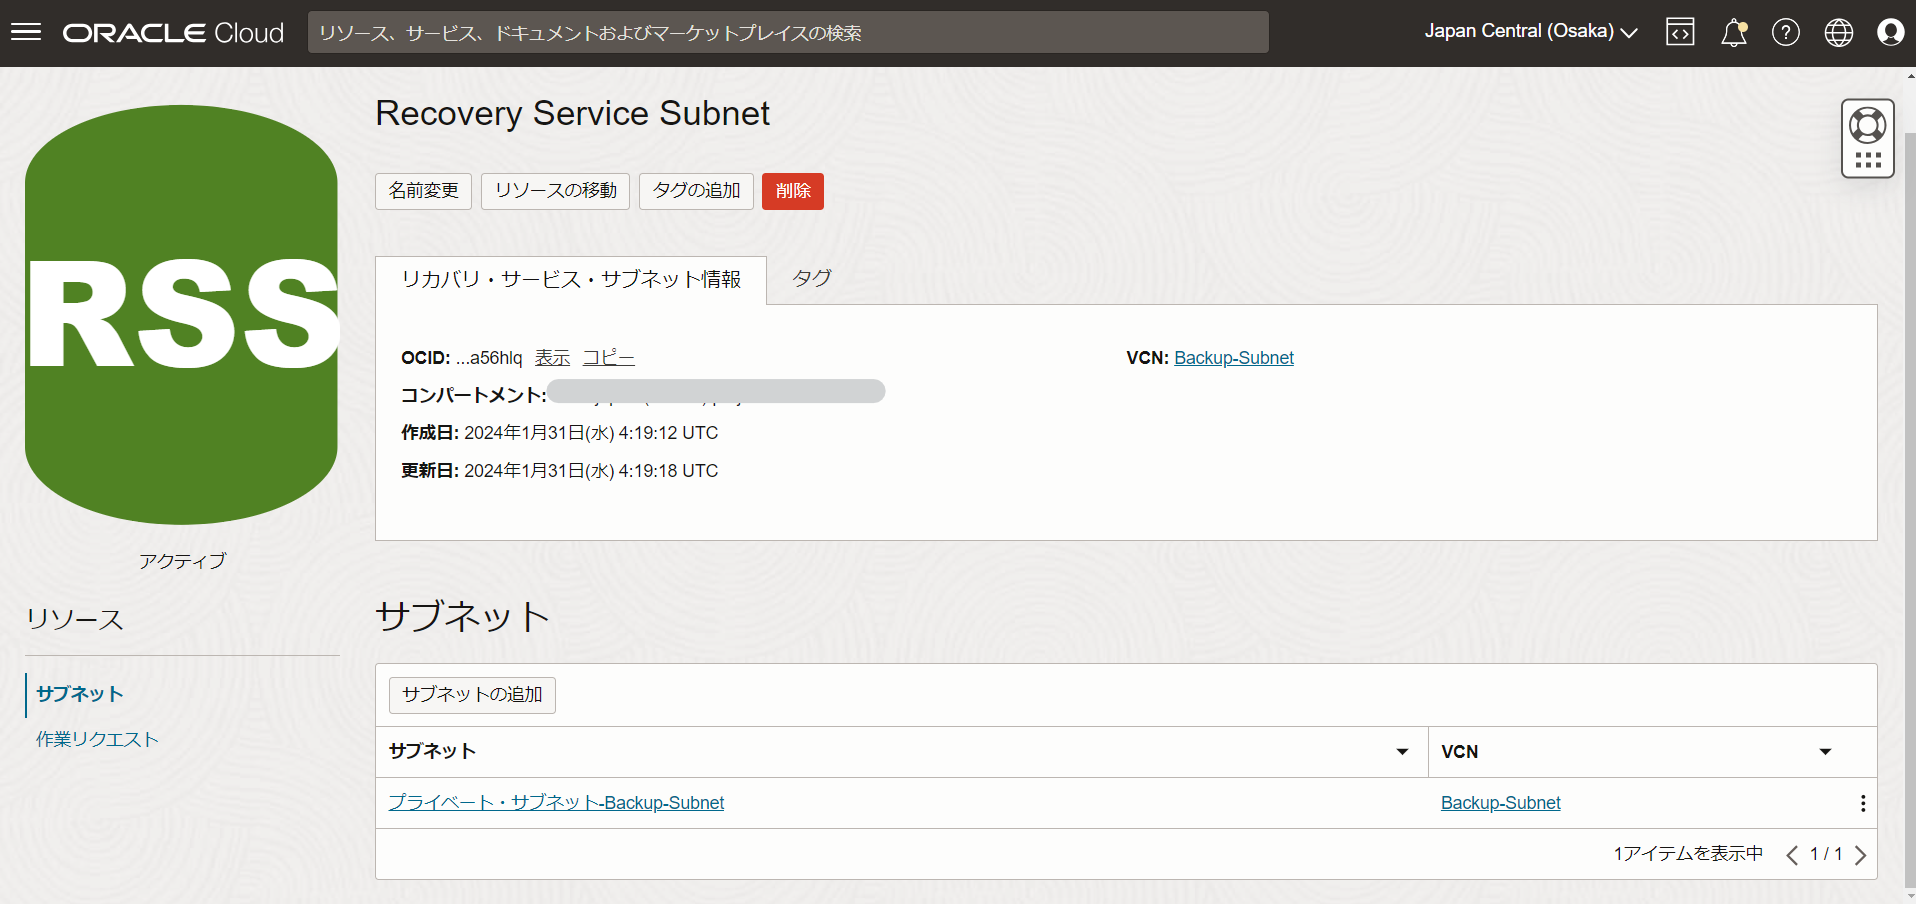Open the floating support lifebuoy widget
The height and width of the screenshot is (904, 1916).
click(x=1867, y=127)
